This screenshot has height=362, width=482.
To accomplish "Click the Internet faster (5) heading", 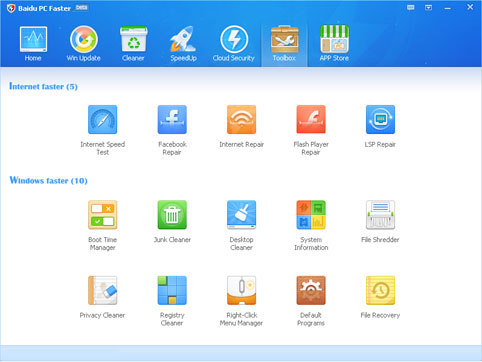I will pyautogui.click(x=43, y=87).
